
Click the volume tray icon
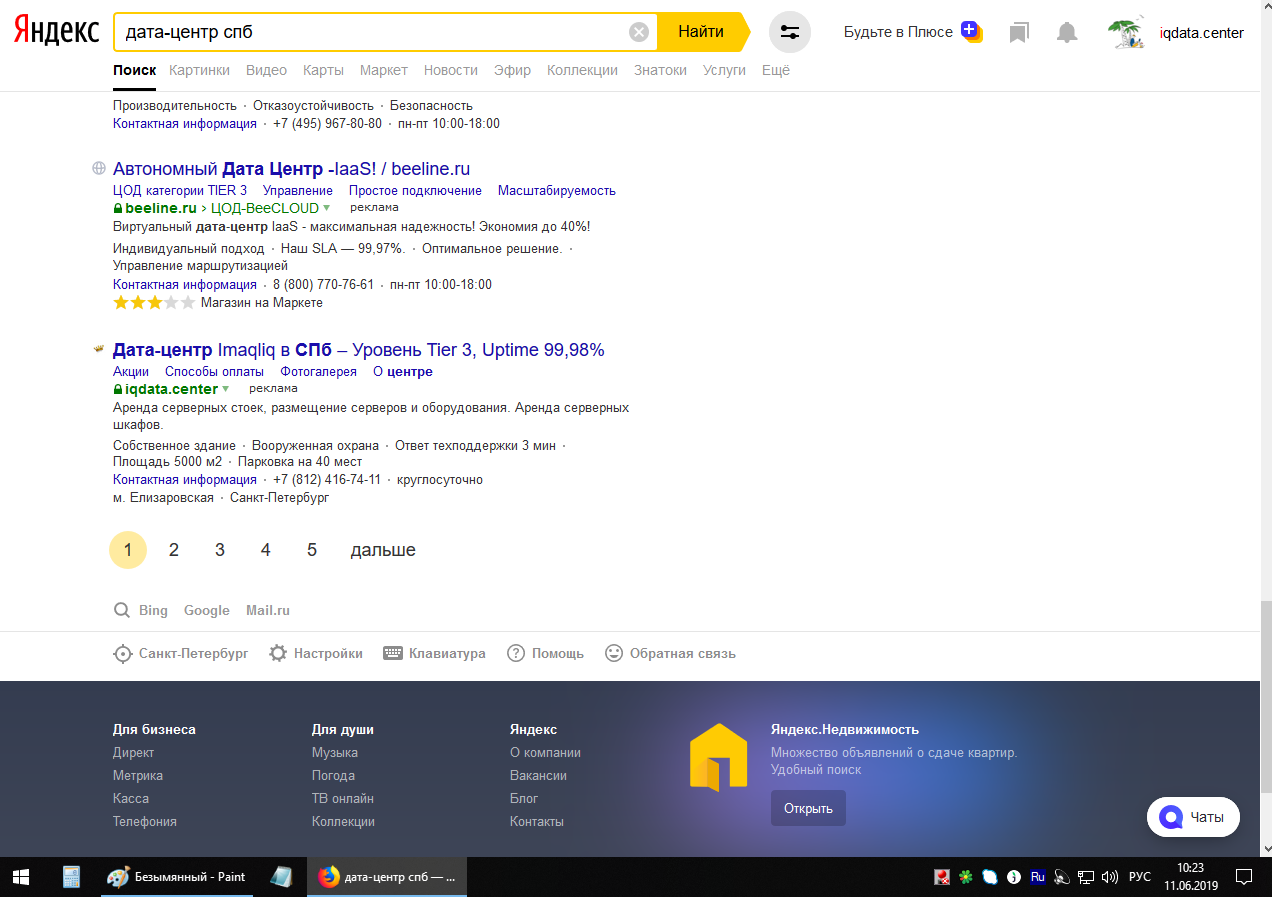point(1109,877)
